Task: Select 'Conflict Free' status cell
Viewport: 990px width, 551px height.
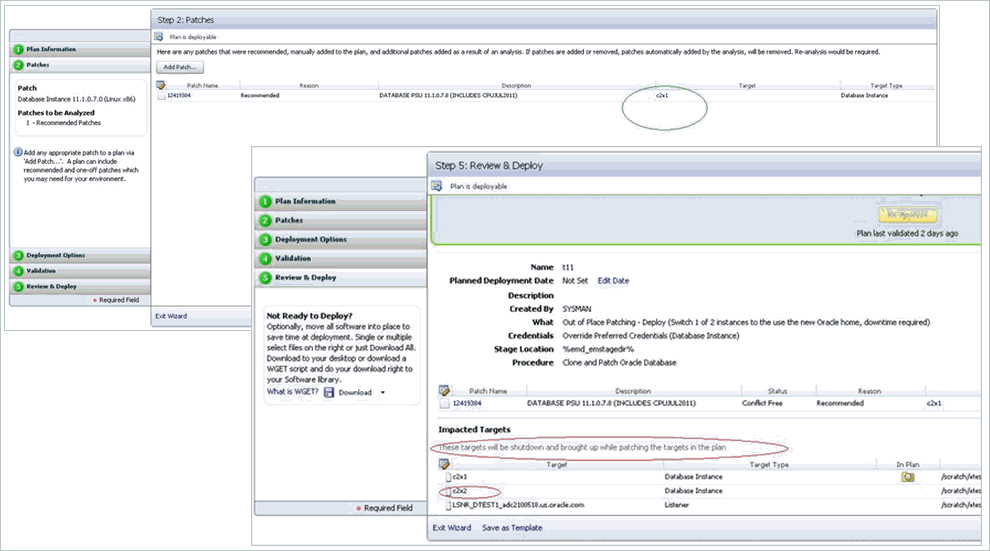Action: [762, 403]
